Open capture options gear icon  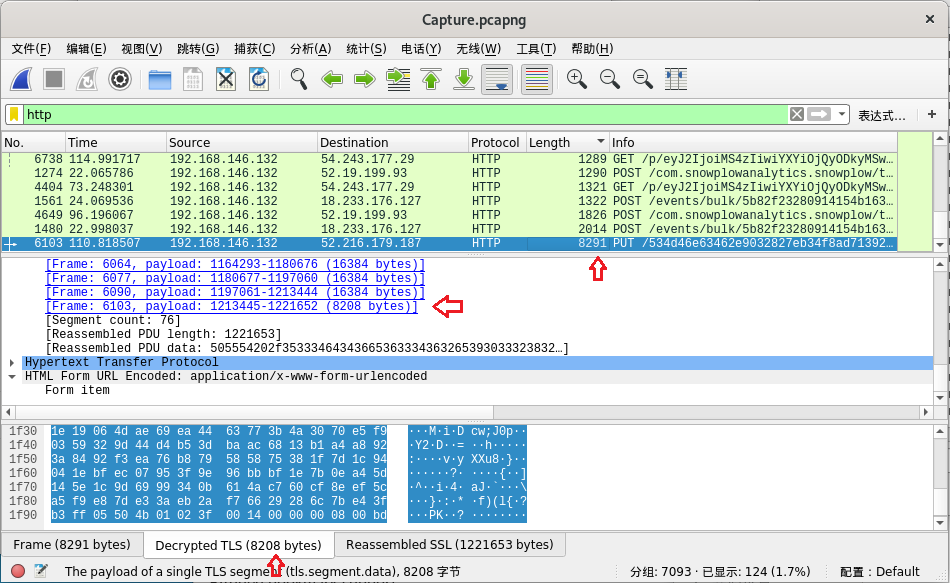pyautogui.click(x=120, y=79)
